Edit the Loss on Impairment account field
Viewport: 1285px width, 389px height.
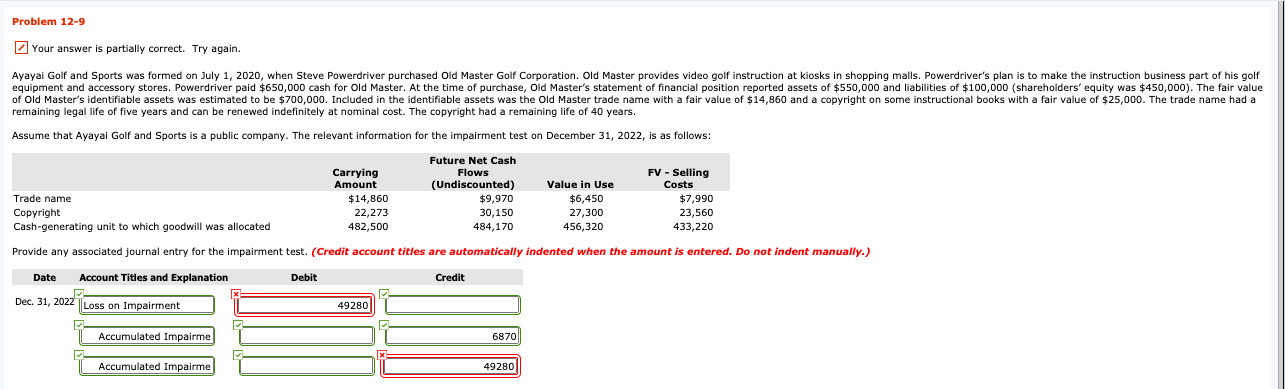[x=147, y=305]
